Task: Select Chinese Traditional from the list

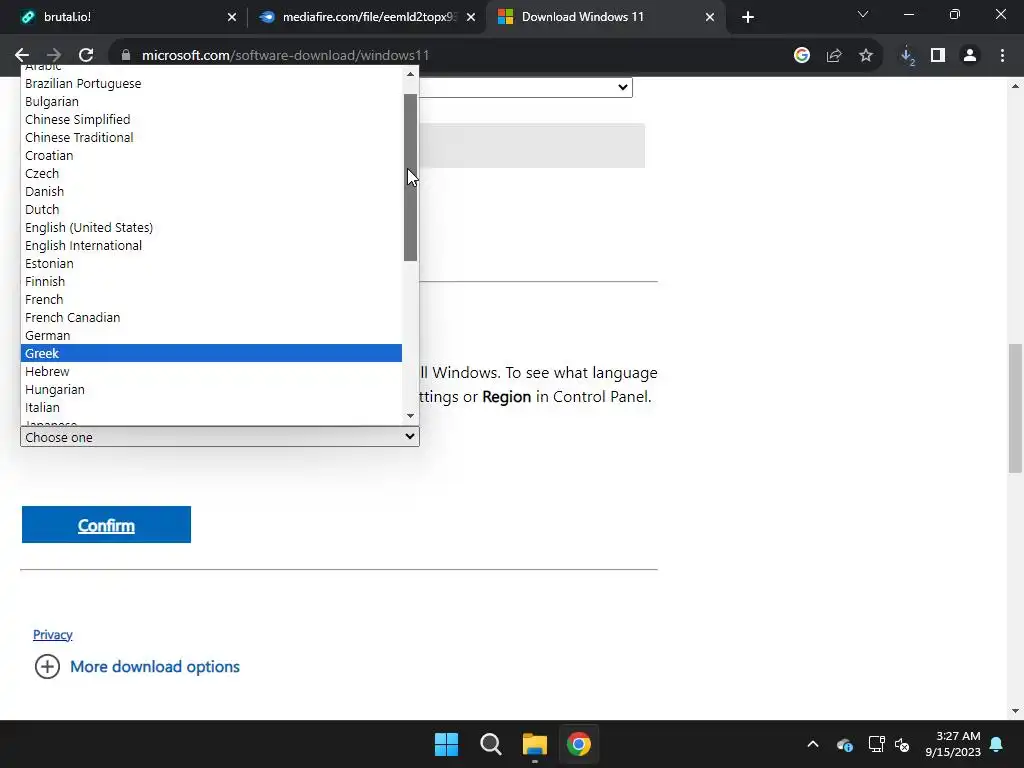Action: pos(211,138)
